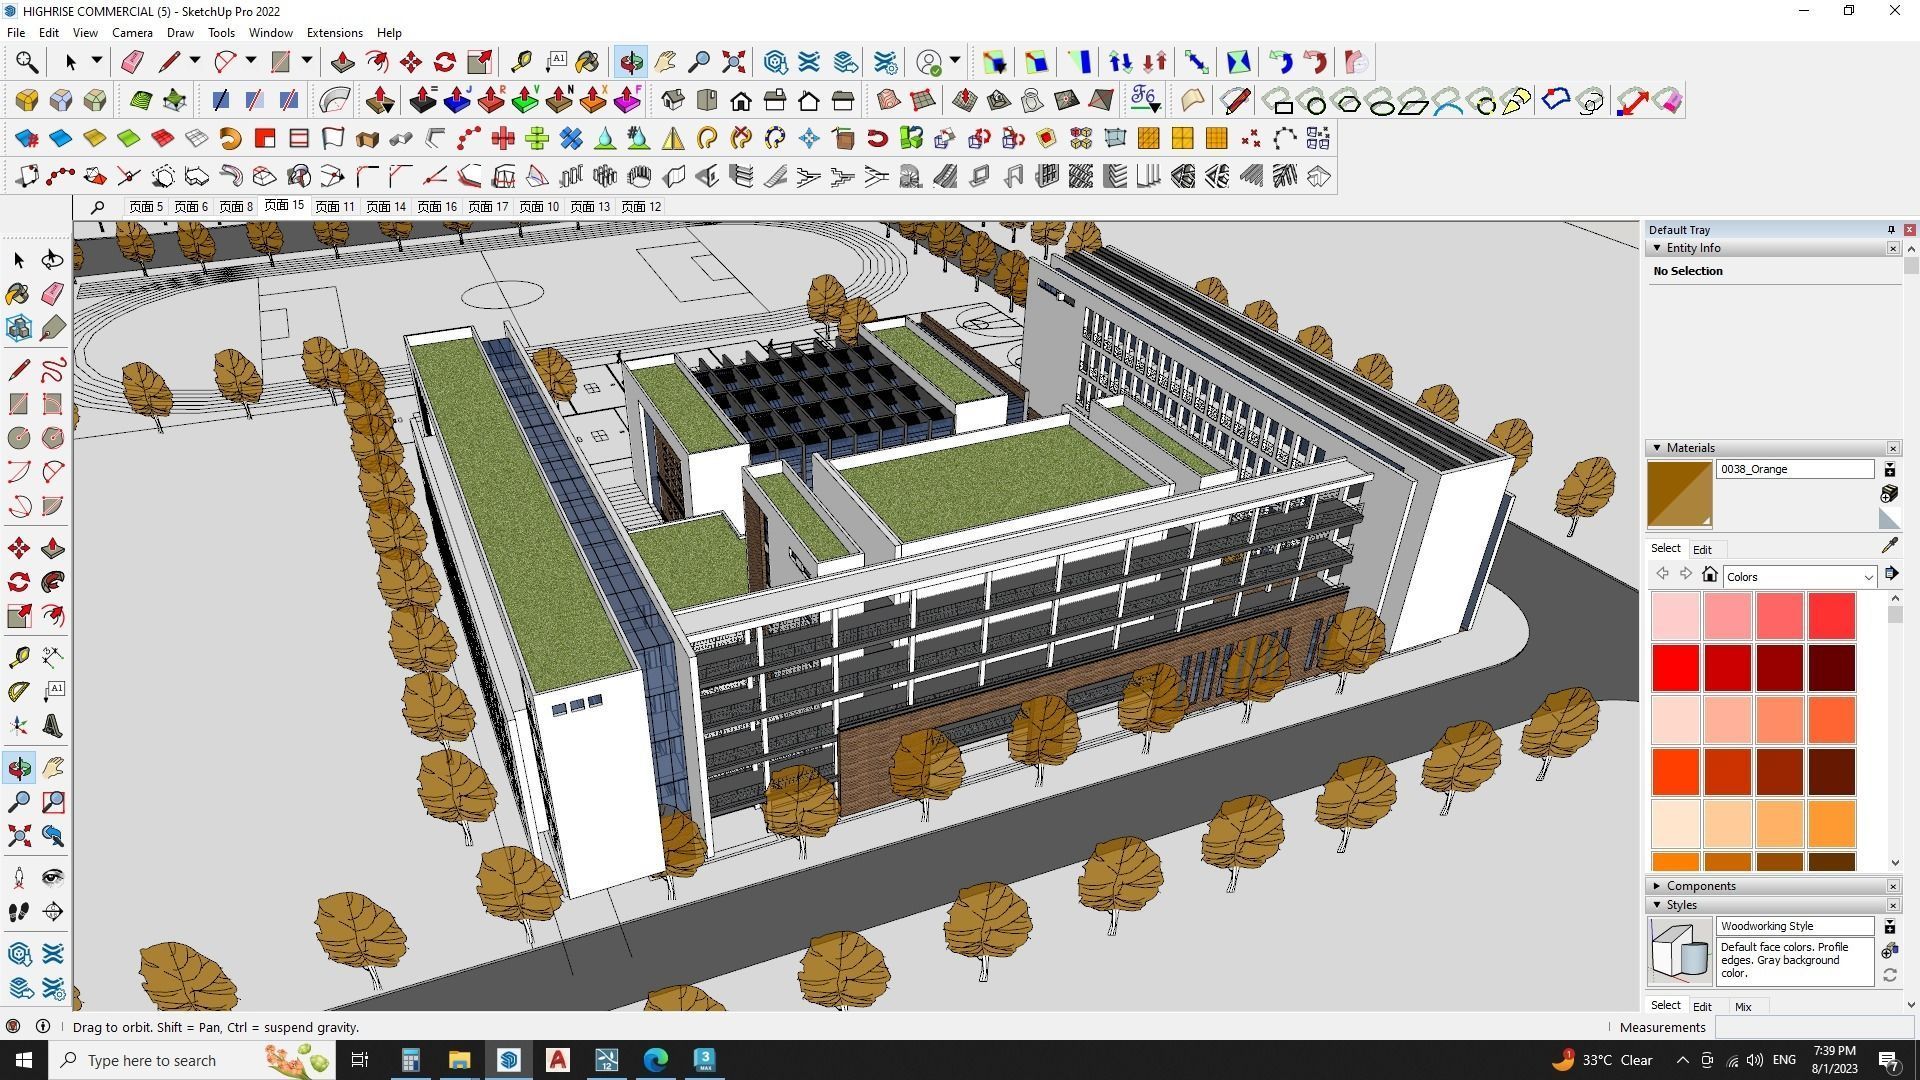Open the Select tool dropdown arrow

(97, 61)
